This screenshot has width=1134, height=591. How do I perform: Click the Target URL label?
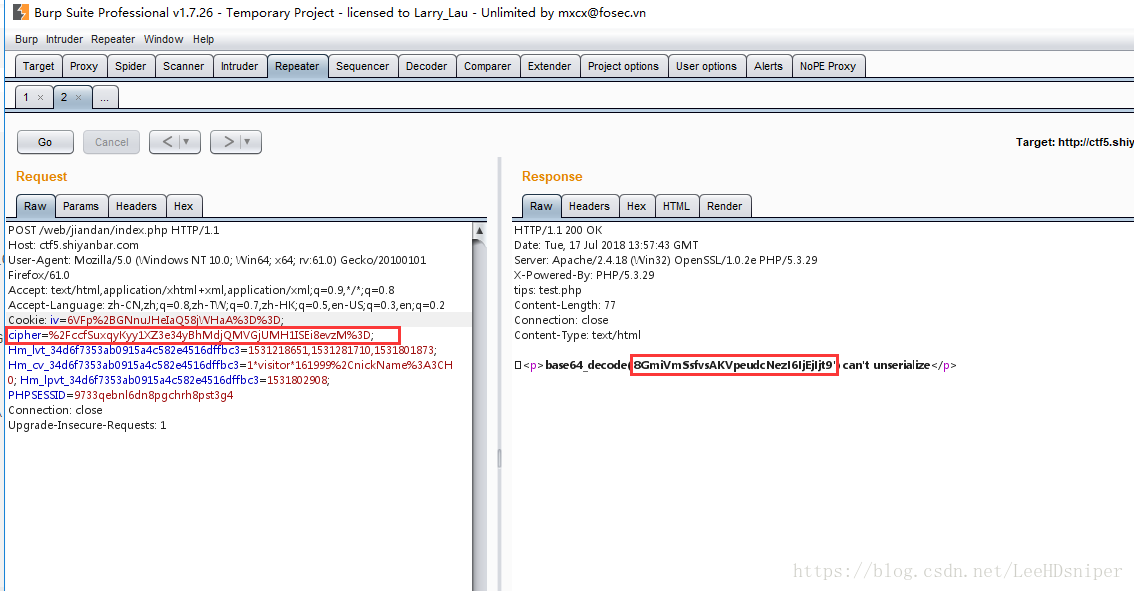coord(1075,142)
